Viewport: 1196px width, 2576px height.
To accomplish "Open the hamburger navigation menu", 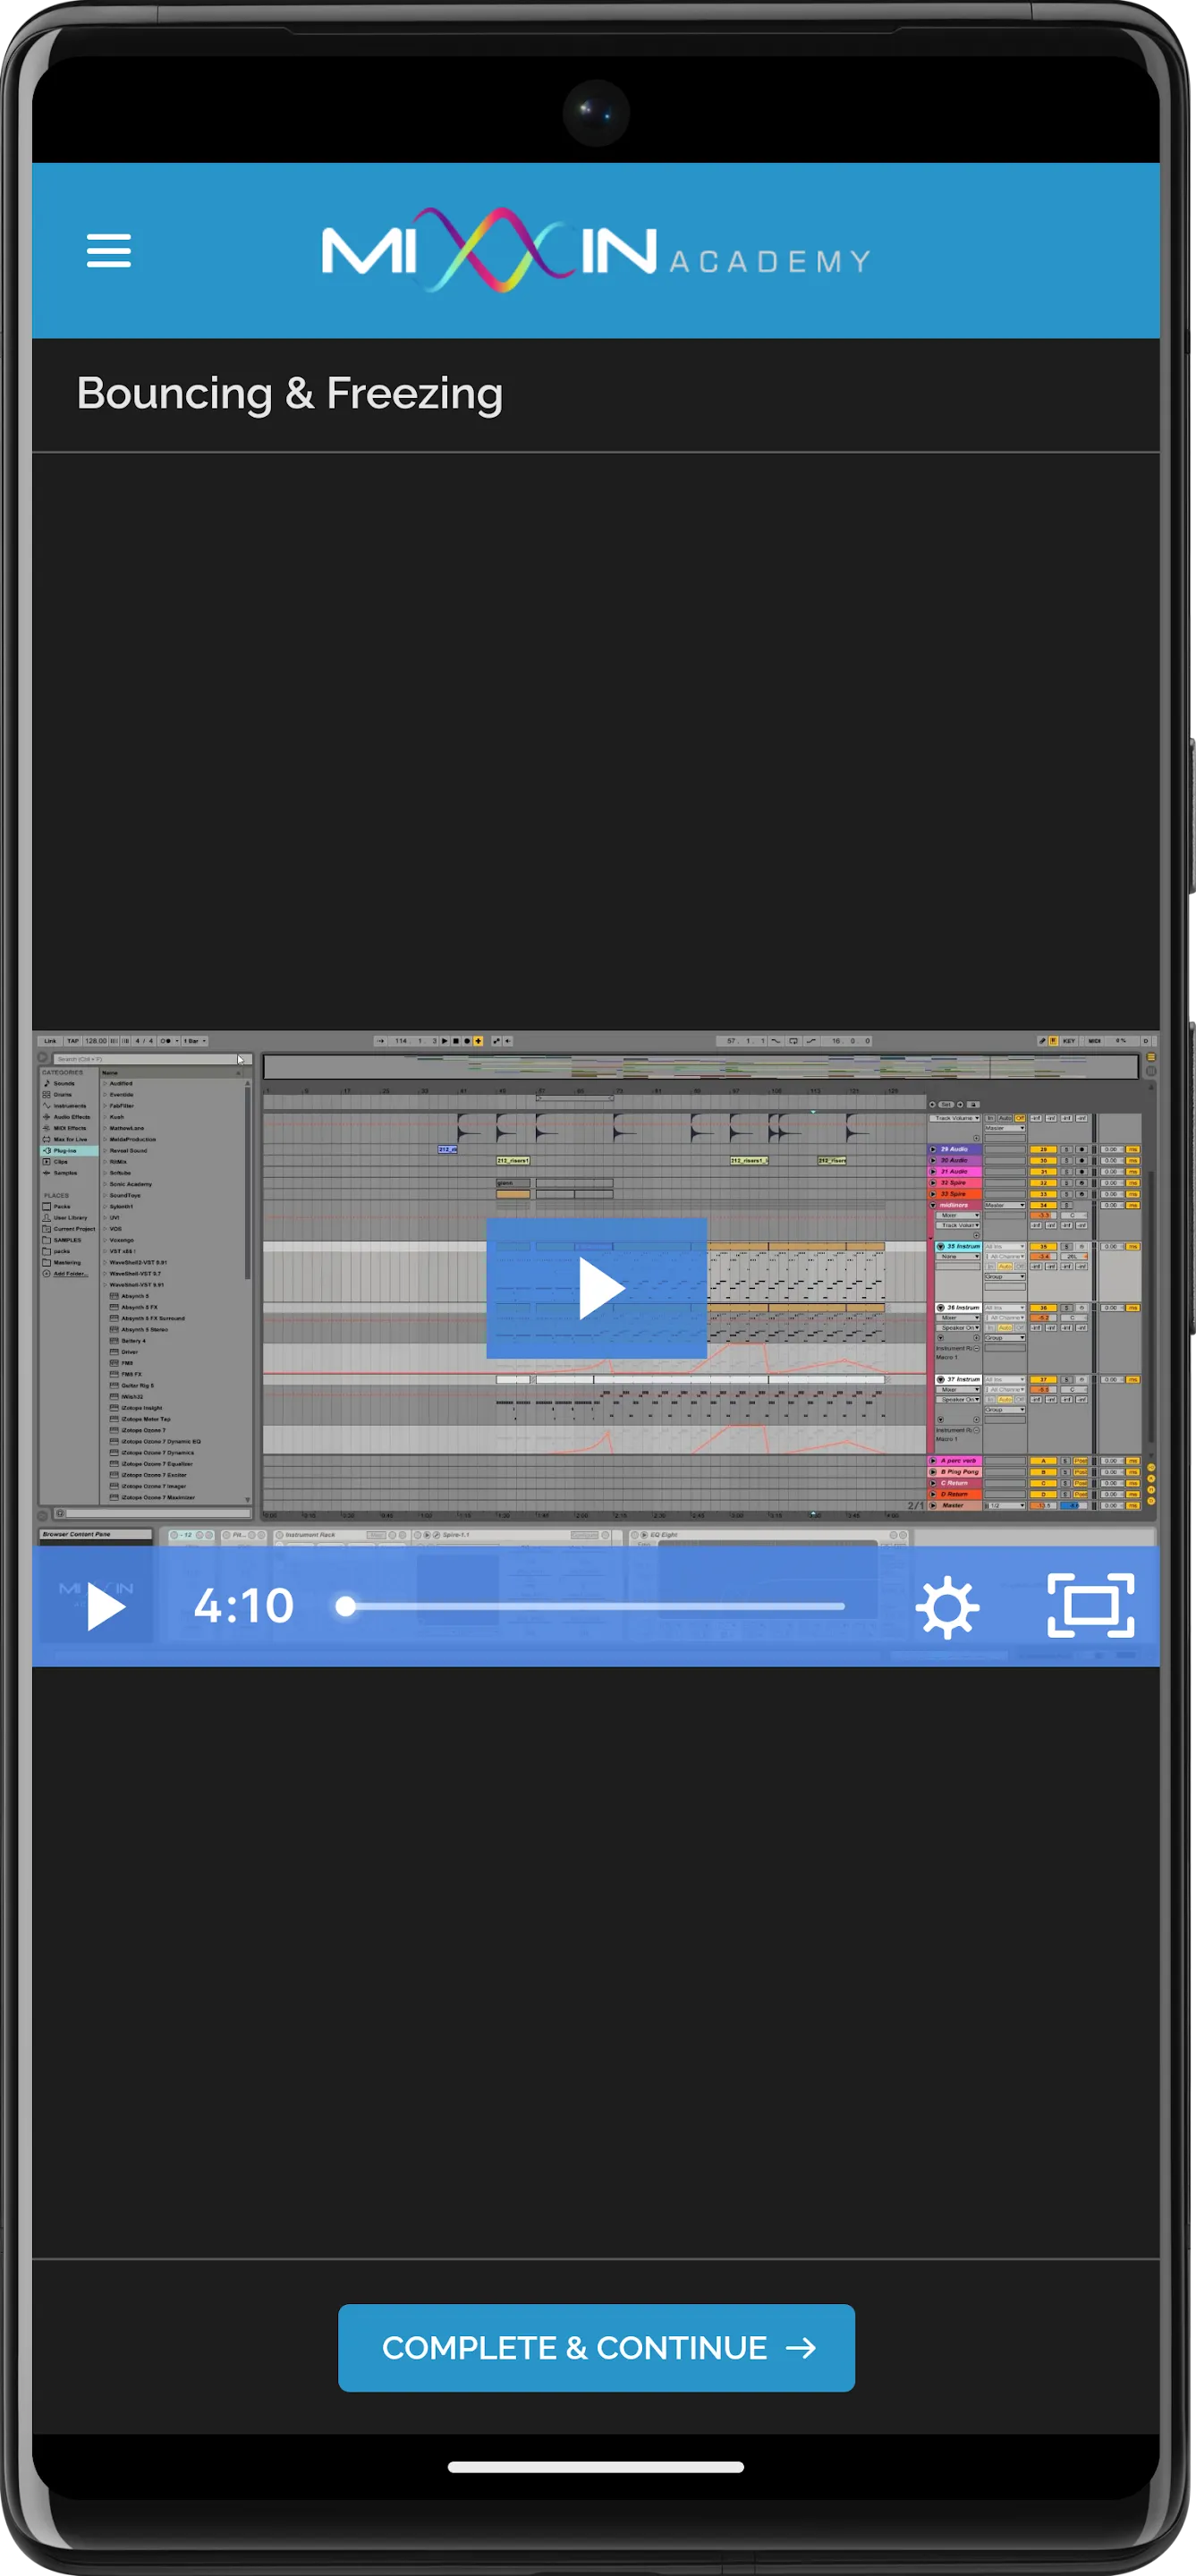I will tap(108, 250).
